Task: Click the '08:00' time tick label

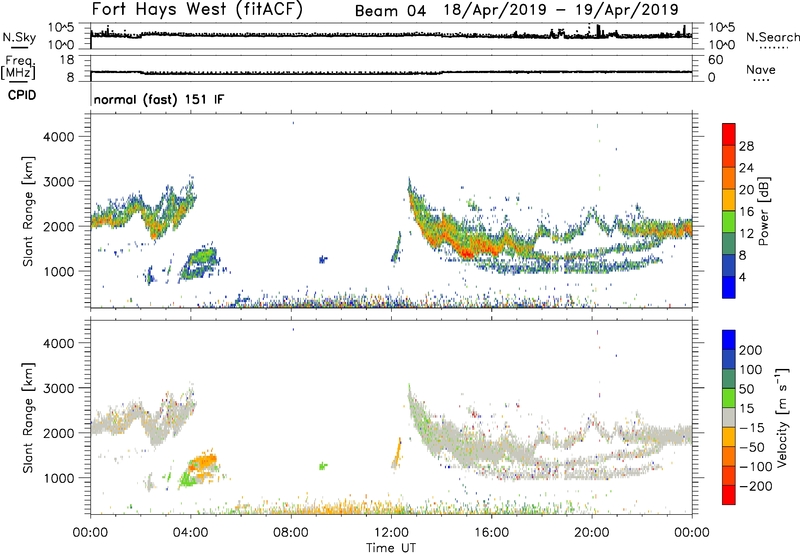Action: point(291,533)
